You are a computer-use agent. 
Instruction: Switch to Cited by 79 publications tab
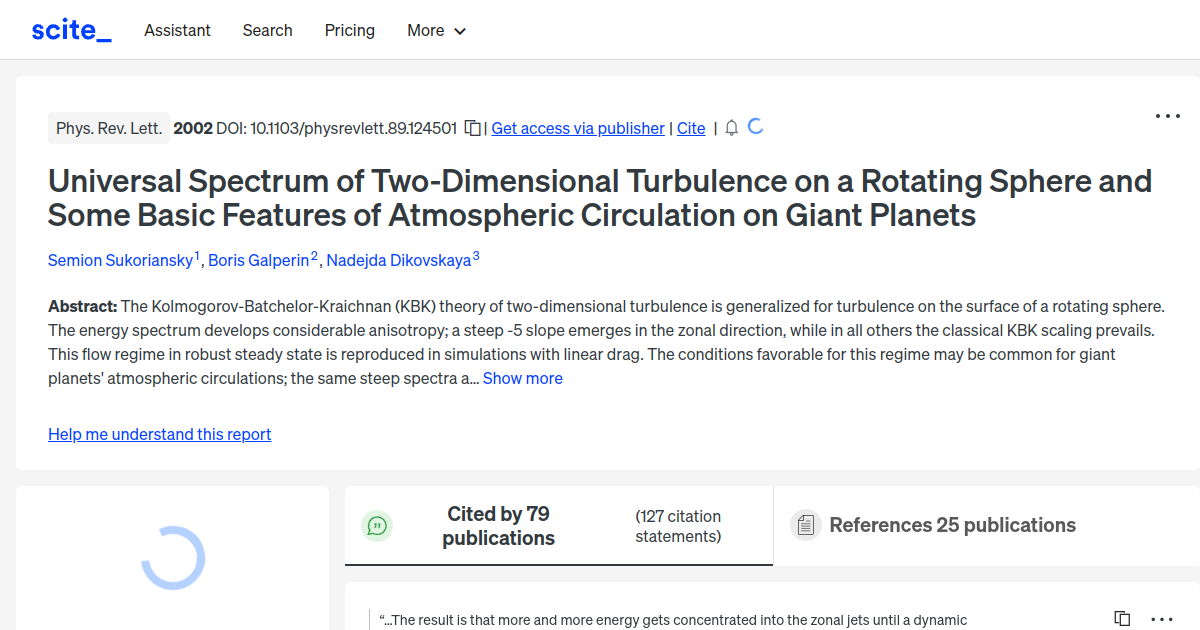coord(498,525)
